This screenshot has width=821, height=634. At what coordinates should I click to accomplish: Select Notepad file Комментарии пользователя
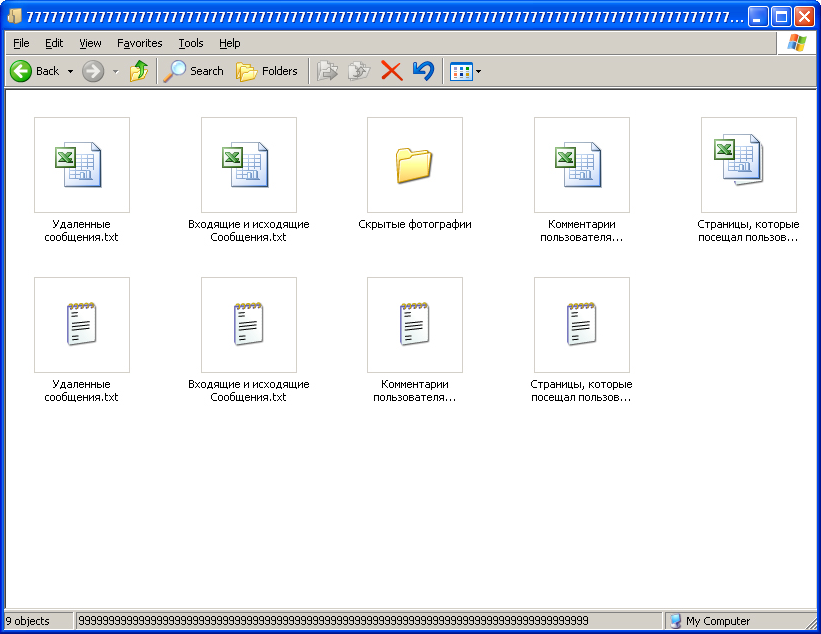click(414, 325)
